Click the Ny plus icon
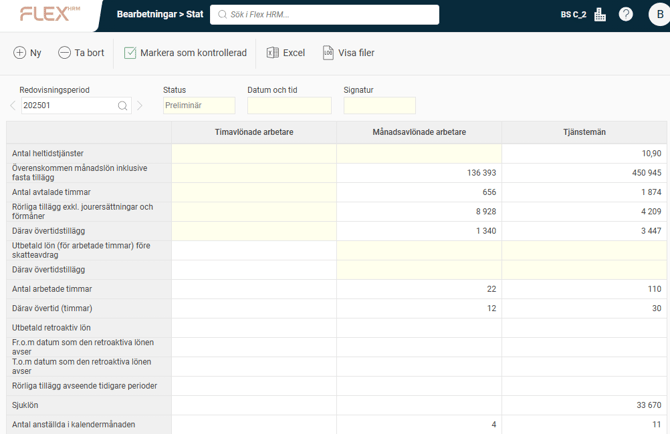The width and height of the screenshot is (670, 434). [x=20, y=53]
